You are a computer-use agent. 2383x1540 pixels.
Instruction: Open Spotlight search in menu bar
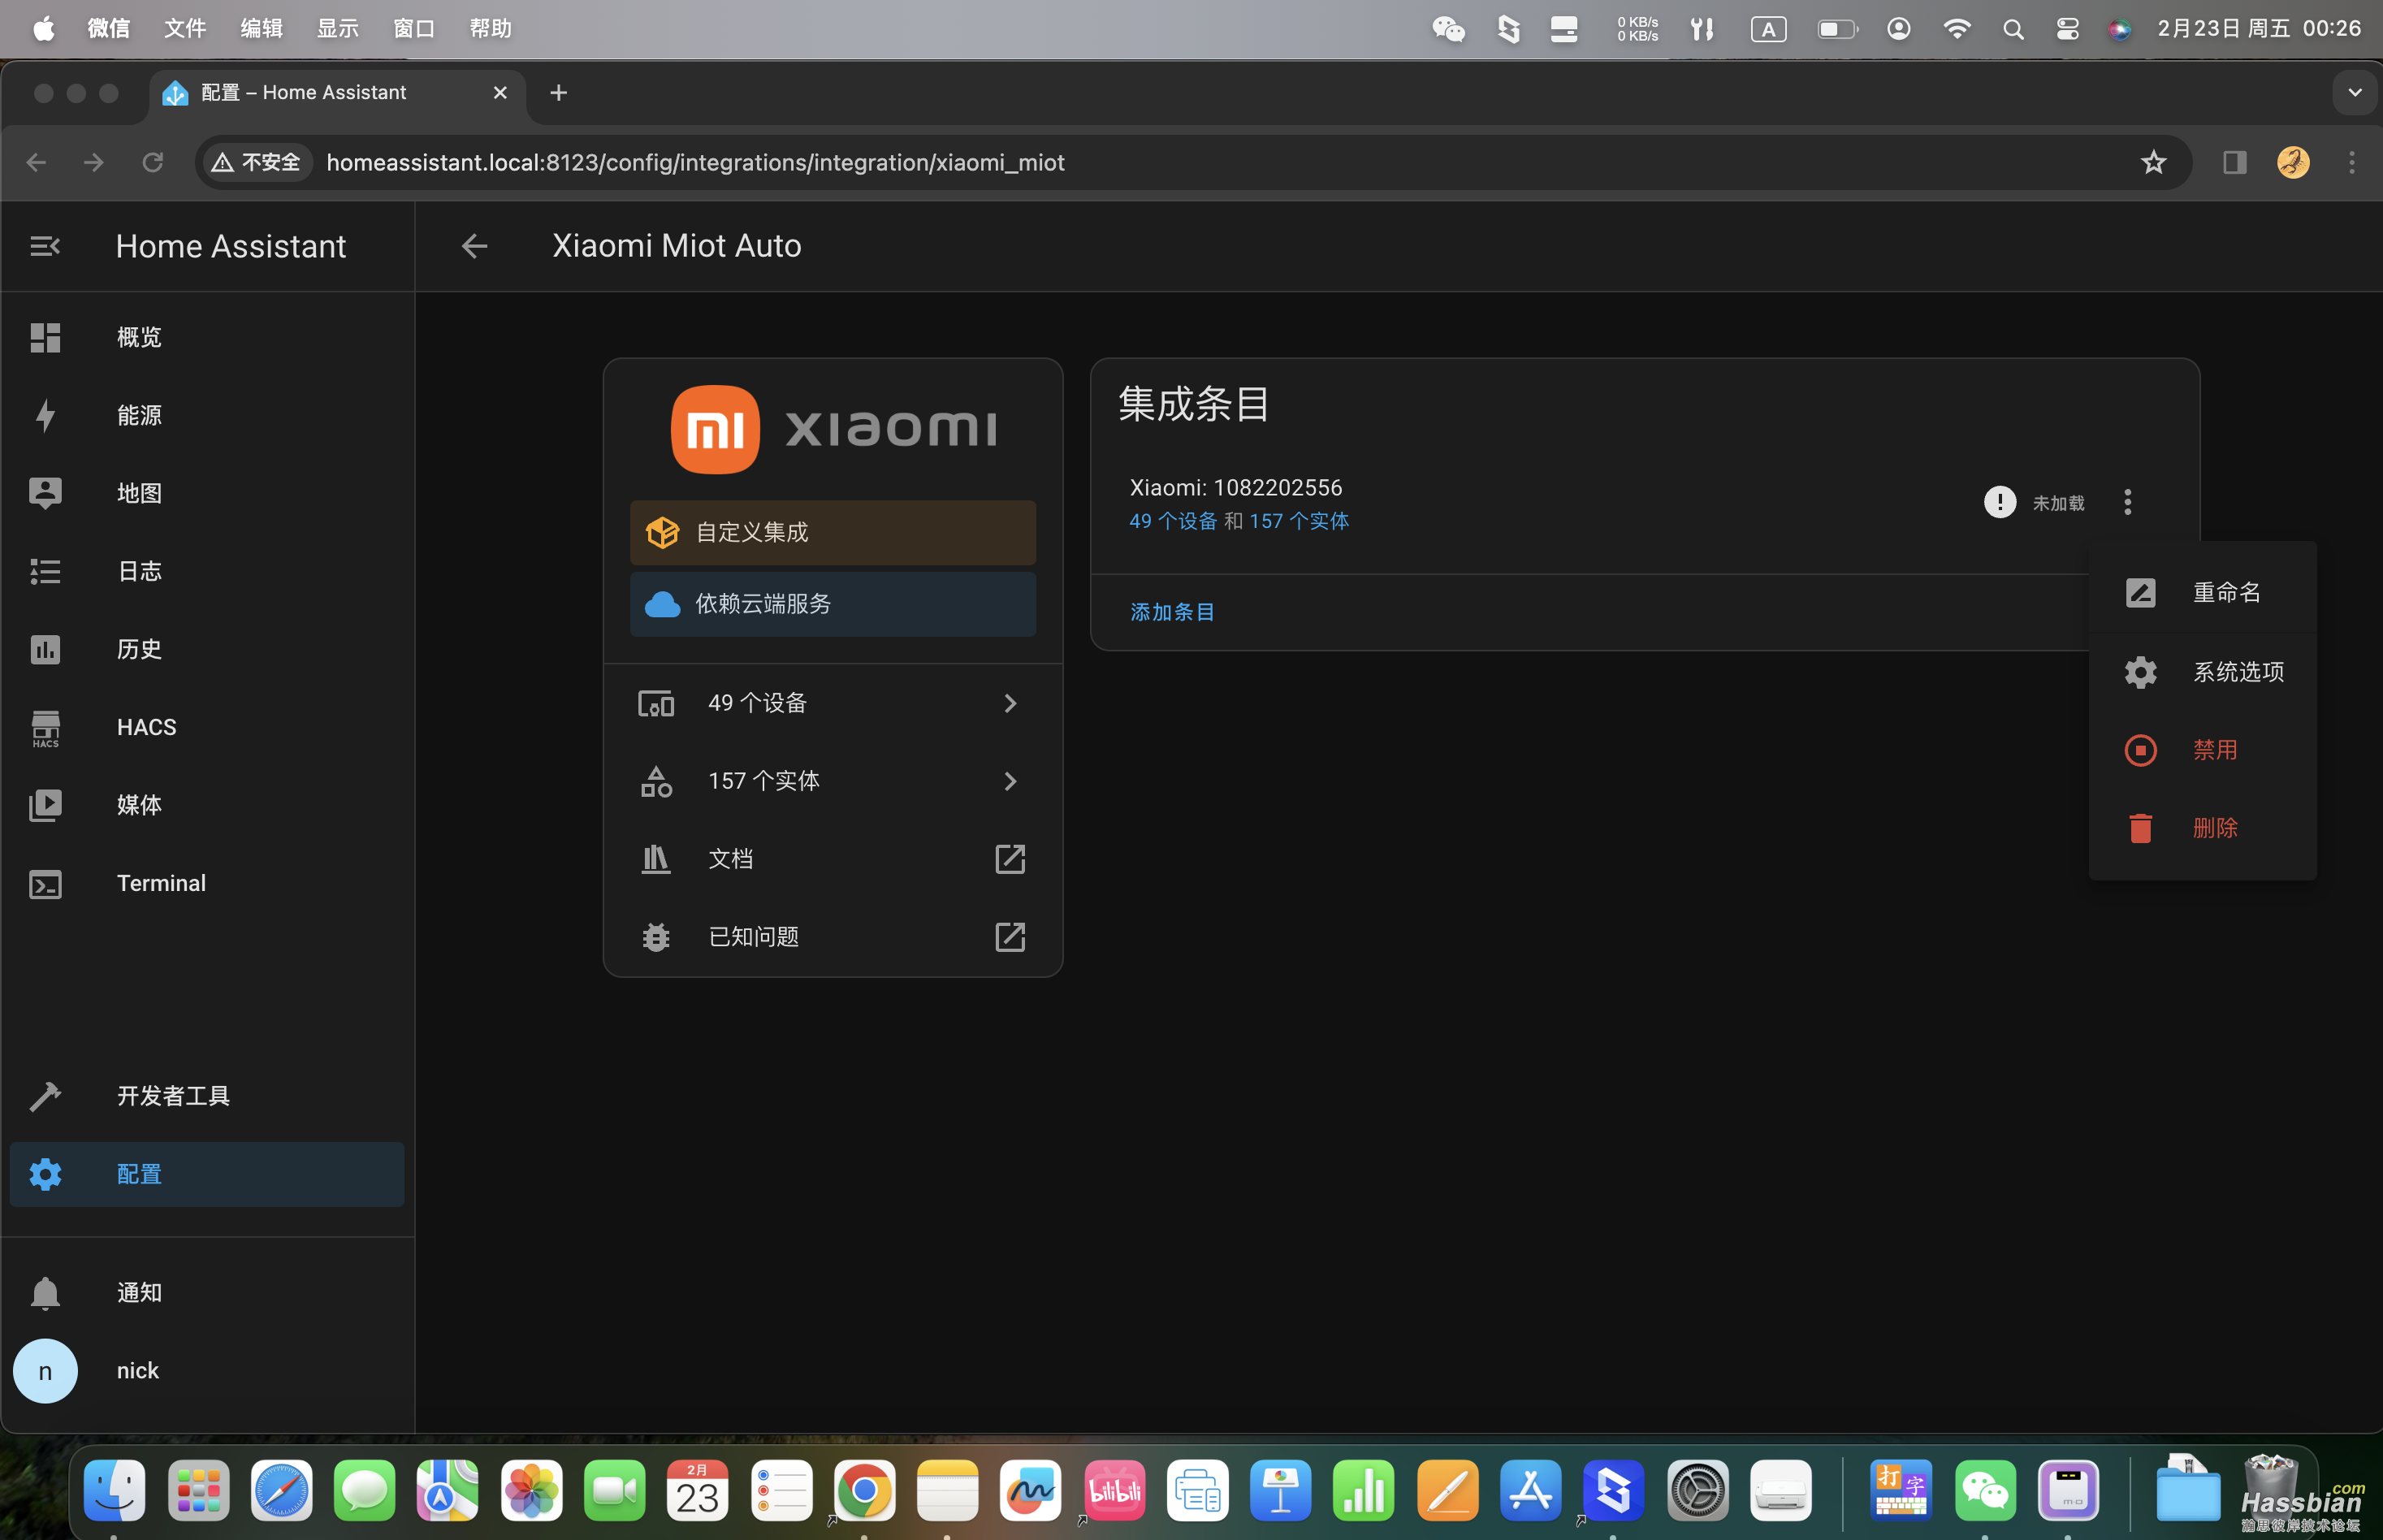pos(2013,29)
